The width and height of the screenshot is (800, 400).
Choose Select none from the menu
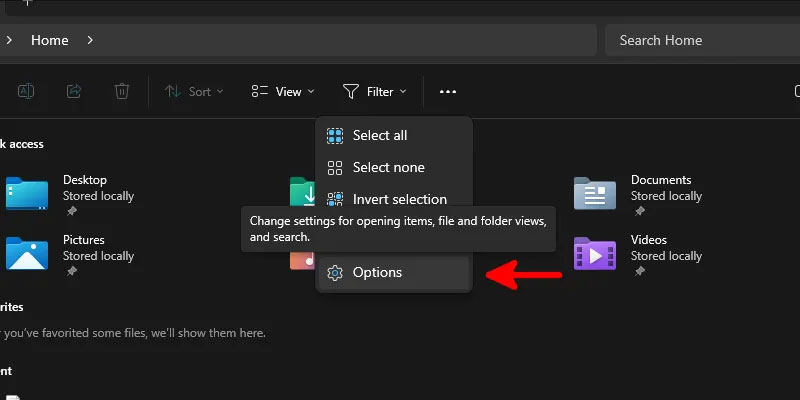pos(393,167)
